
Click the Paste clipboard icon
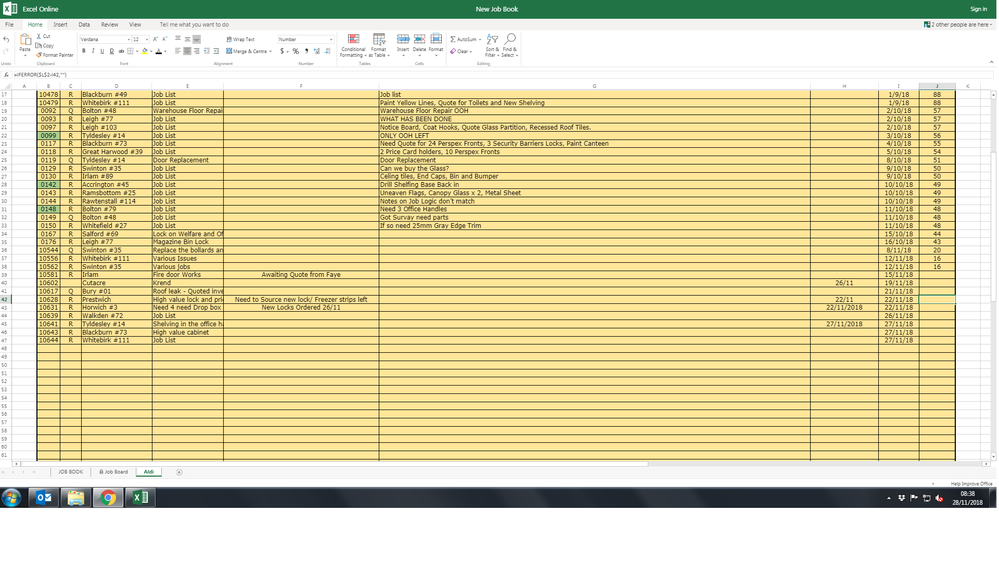(x=25, y=40)
